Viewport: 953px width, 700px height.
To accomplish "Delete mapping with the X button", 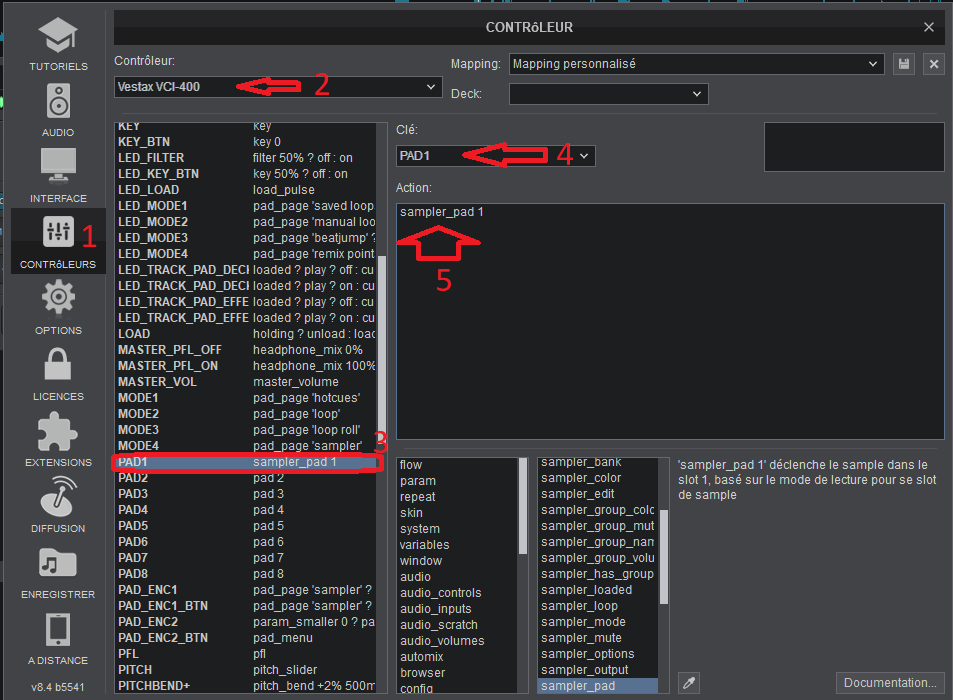I will (933, 64).
